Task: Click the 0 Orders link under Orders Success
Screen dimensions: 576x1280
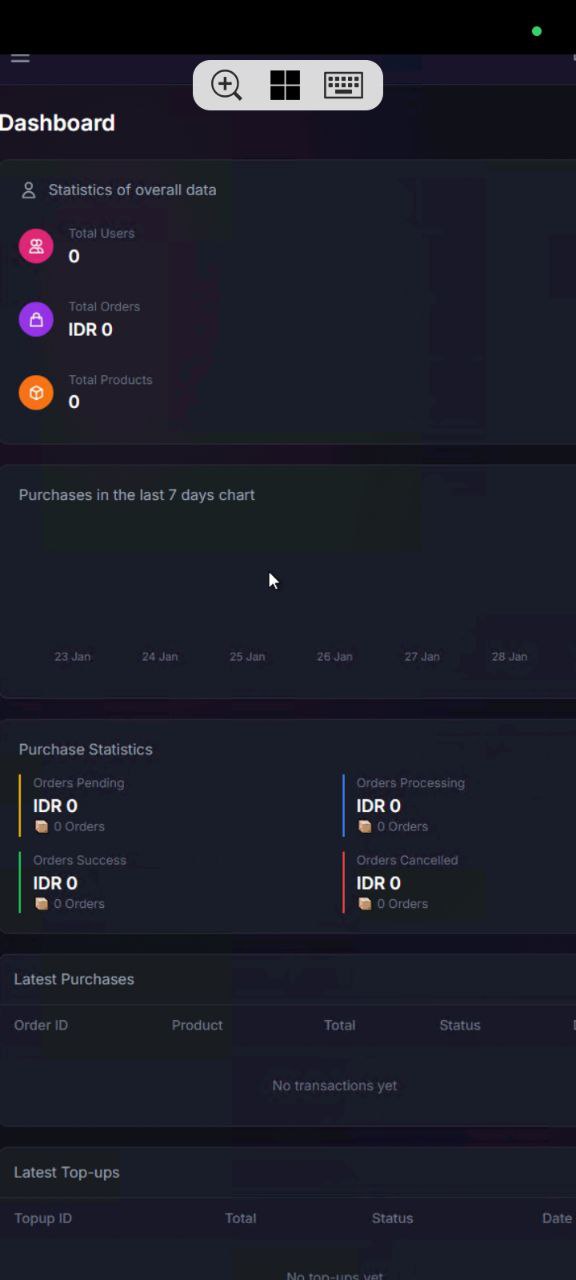Action: tap(79, 903)
